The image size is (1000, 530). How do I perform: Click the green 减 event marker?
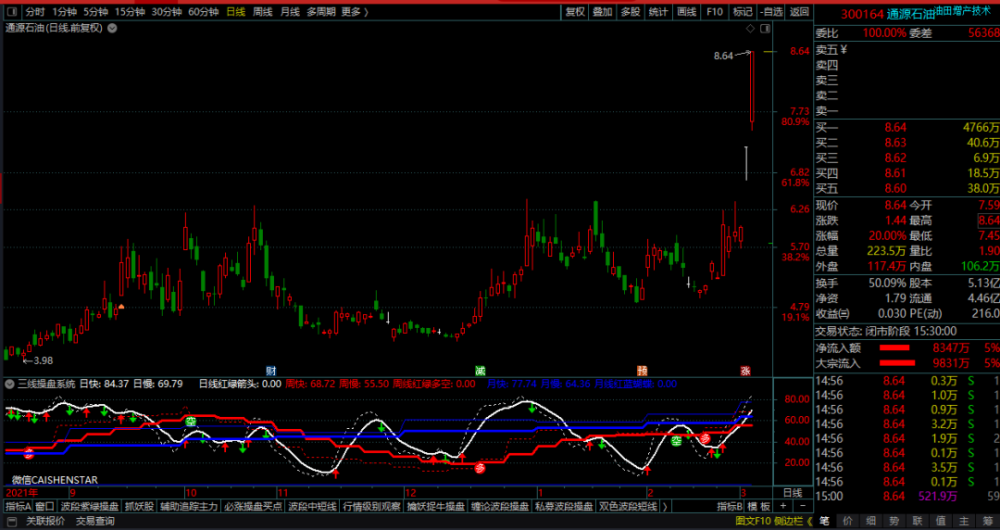pos(479,370)
